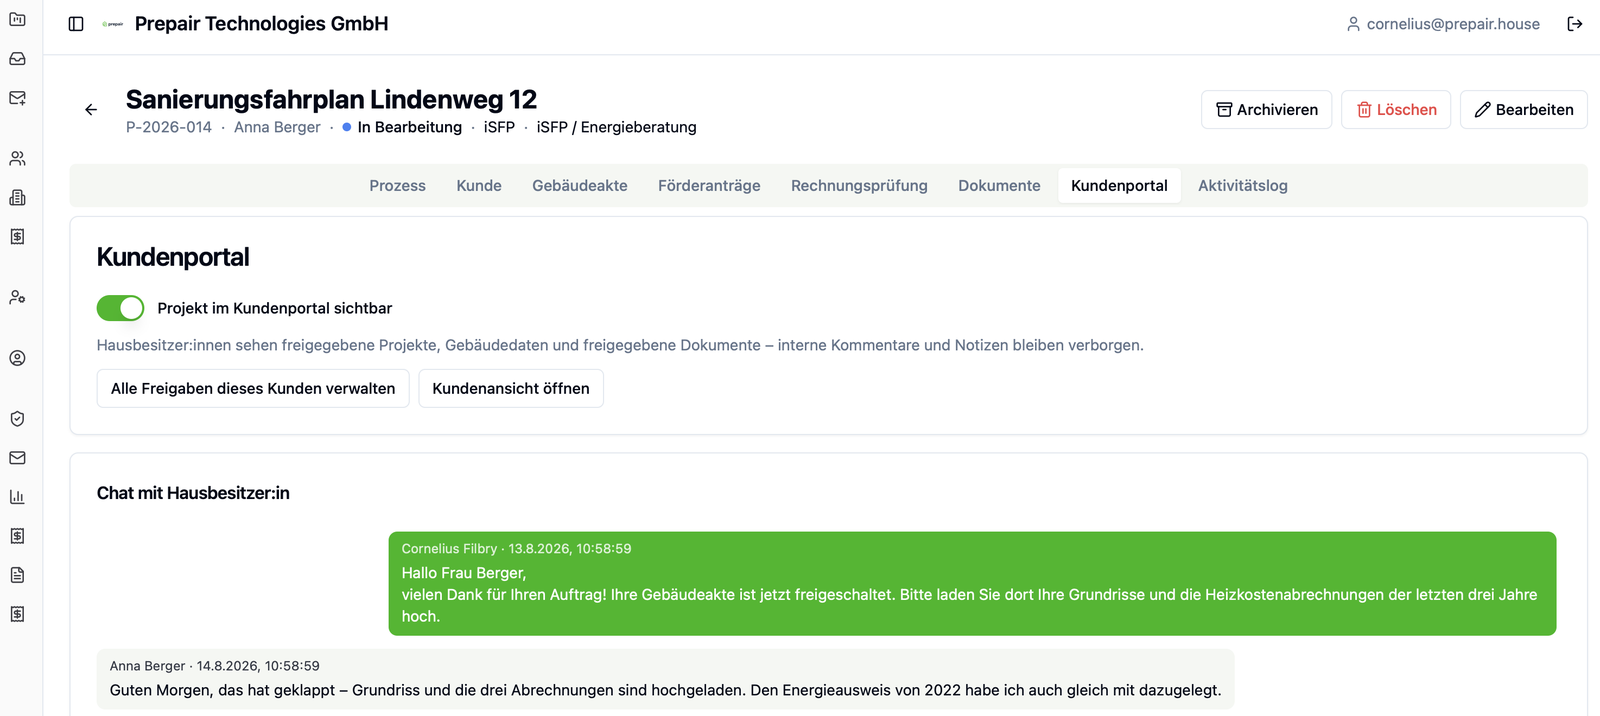The image size is (1600, 716).
Task: Open the building icon in sidebar
Action: [17, 197]
